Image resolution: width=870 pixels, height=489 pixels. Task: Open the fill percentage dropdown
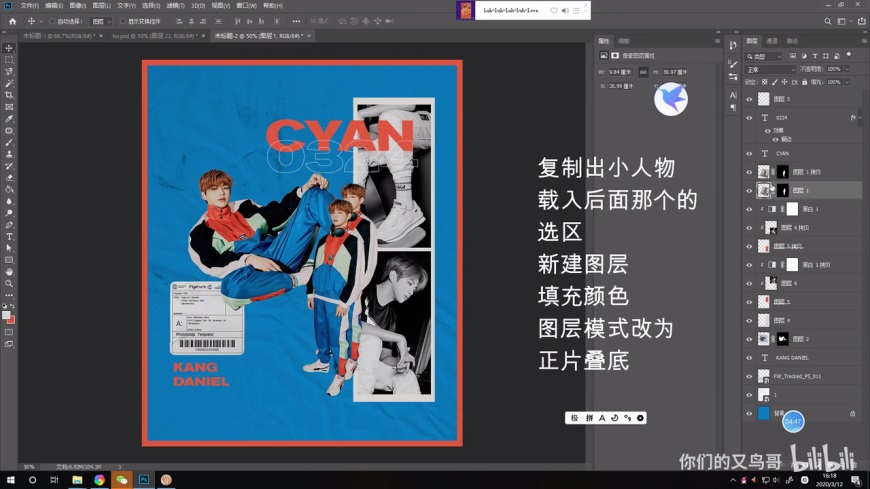847,82
